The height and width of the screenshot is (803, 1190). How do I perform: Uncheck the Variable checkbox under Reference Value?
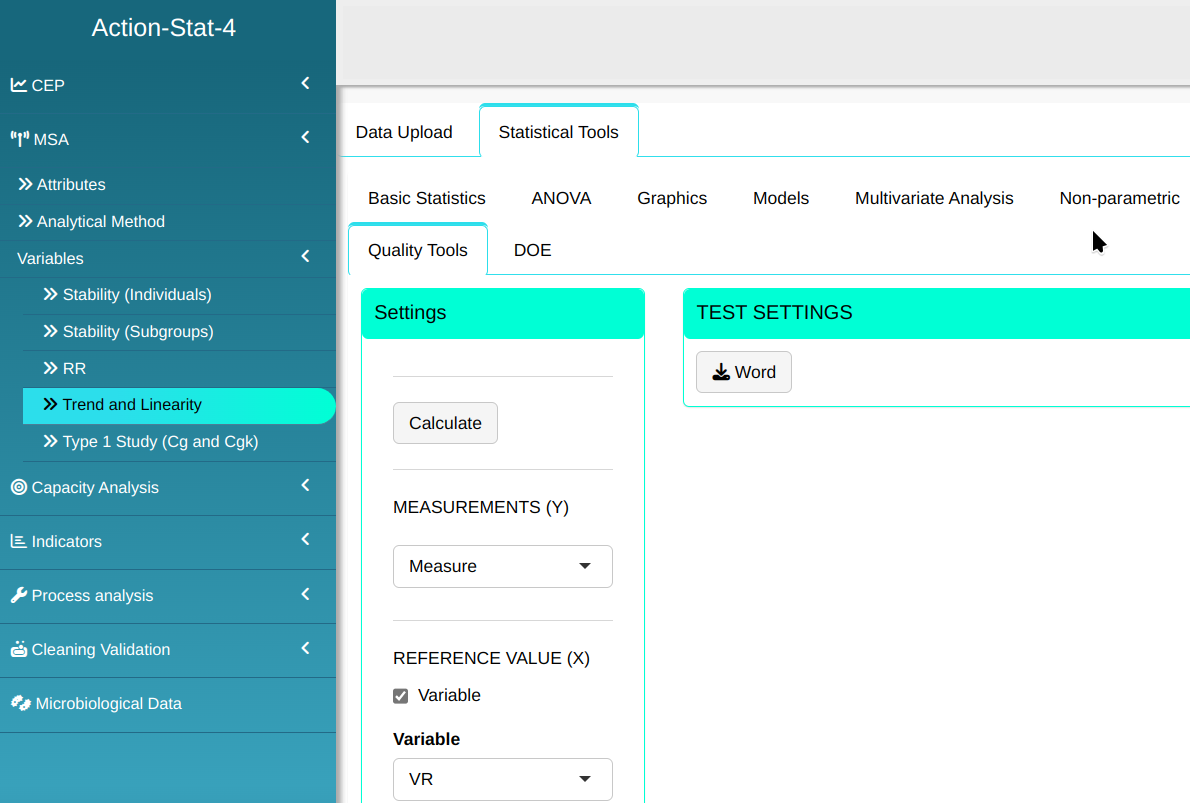[401, 696]
